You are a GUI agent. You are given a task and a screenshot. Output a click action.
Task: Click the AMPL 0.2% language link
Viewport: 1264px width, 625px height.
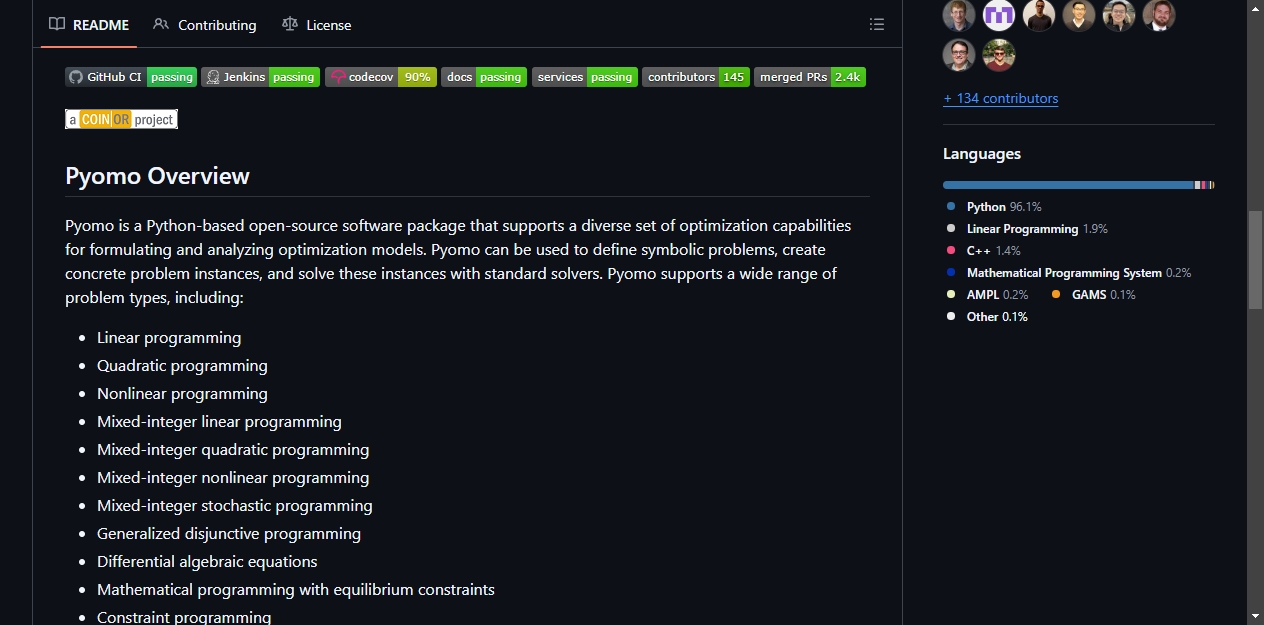988,295
